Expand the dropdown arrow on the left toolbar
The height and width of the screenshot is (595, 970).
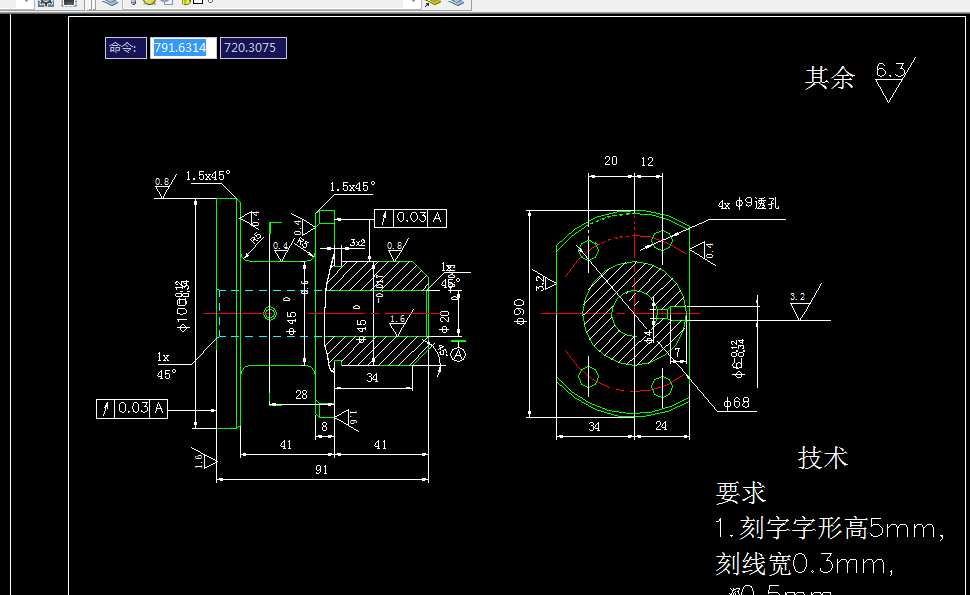click(x=25, y=4)
